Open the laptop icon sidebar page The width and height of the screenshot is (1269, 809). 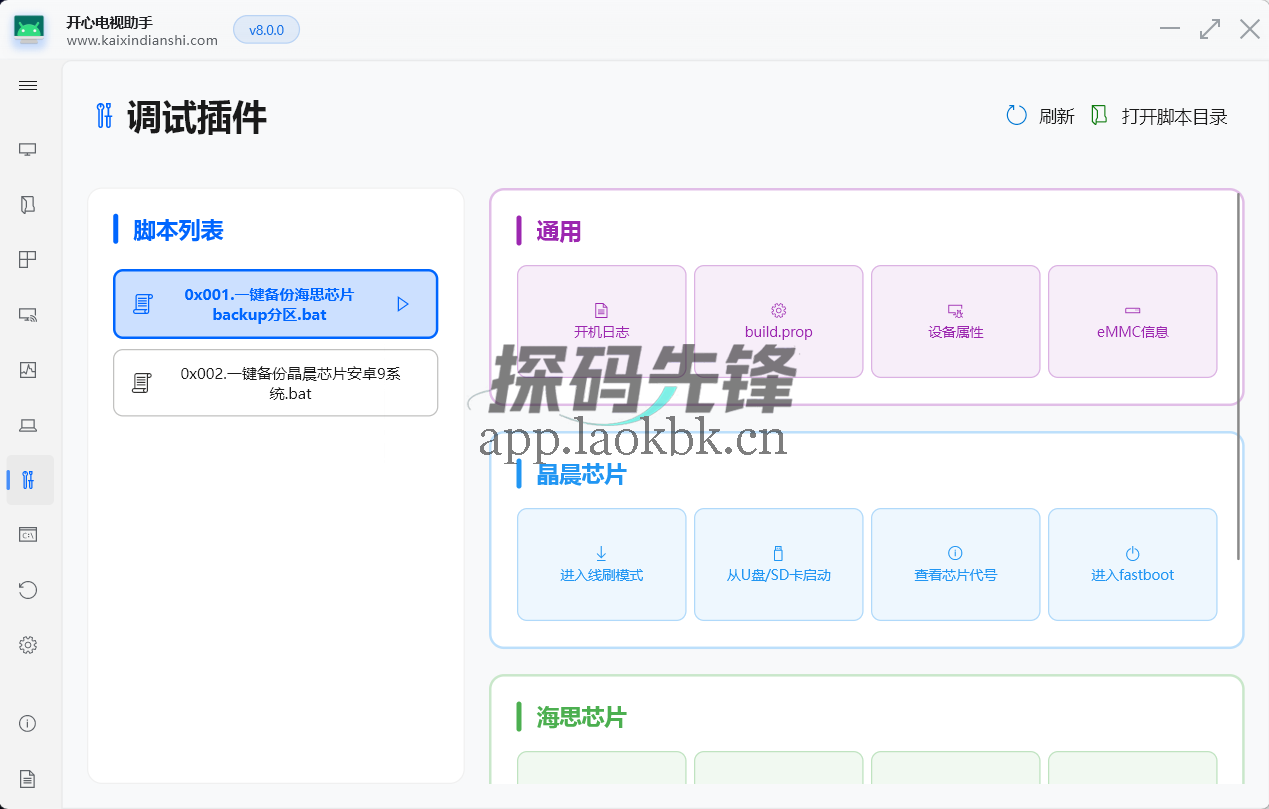(x=28, y=425)
